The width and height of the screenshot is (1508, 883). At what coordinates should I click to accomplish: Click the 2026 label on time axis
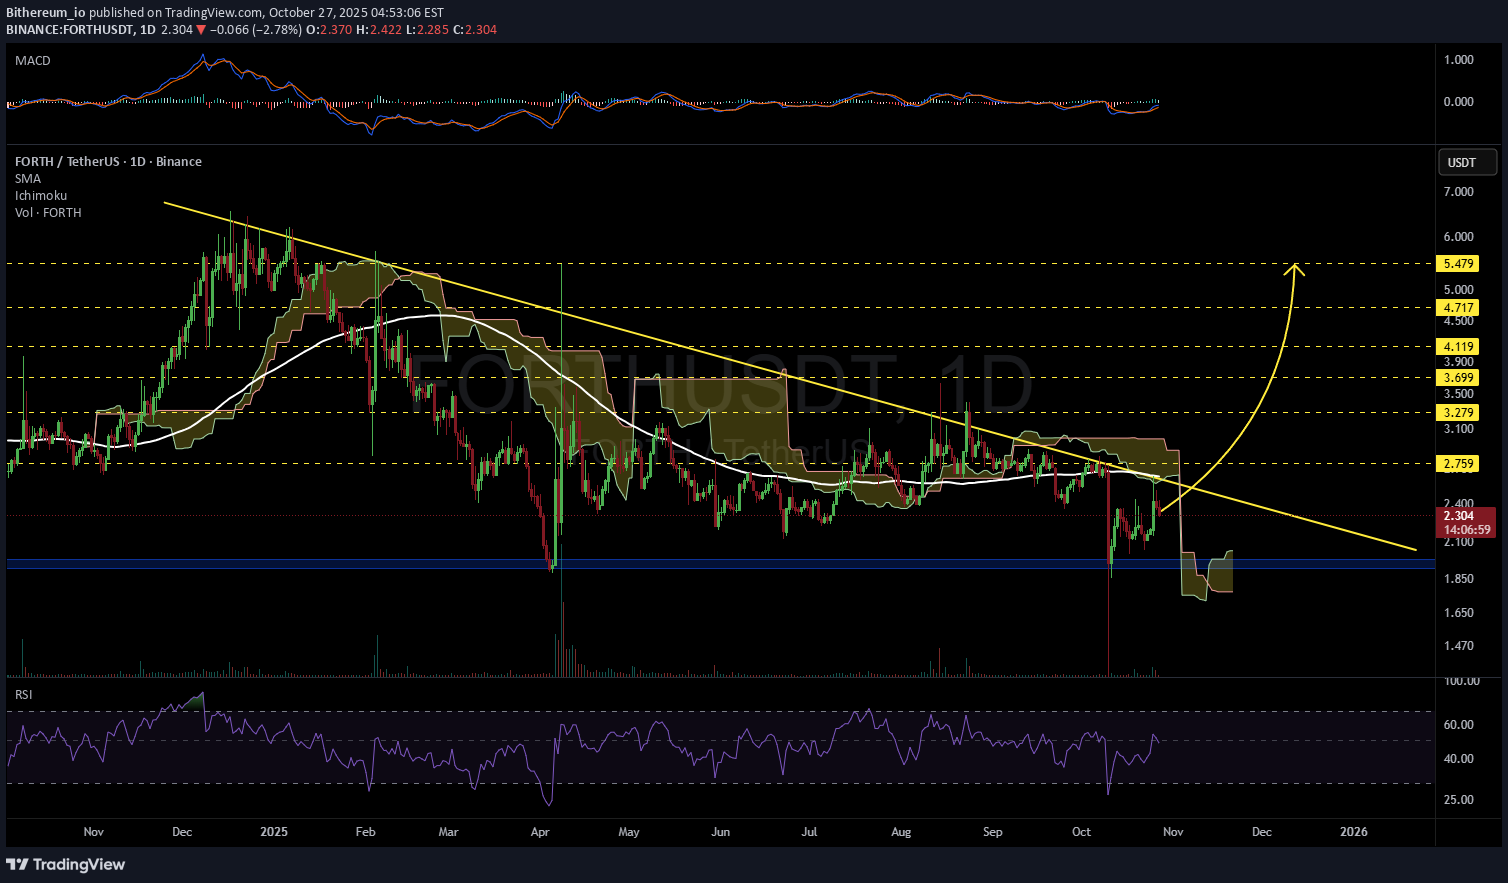pyautogui.click(x=1353, y=832)
